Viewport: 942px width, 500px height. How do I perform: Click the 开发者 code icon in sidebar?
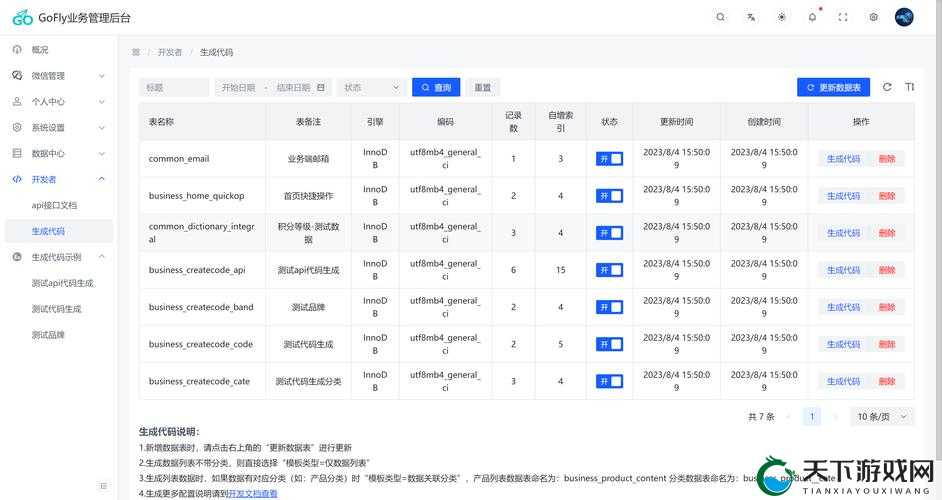pyautogui.click(x=17, y=179)
